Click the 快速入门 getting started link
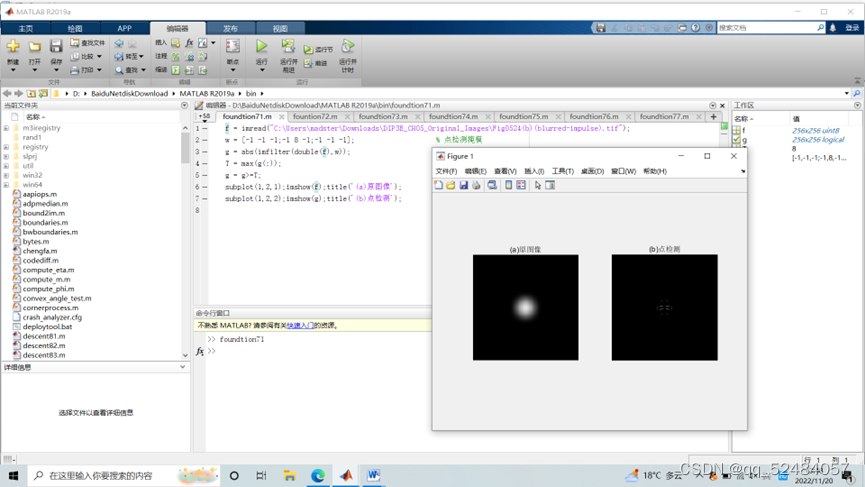The height and width of the screenshot is (487, 865). [x=300, y=325]
